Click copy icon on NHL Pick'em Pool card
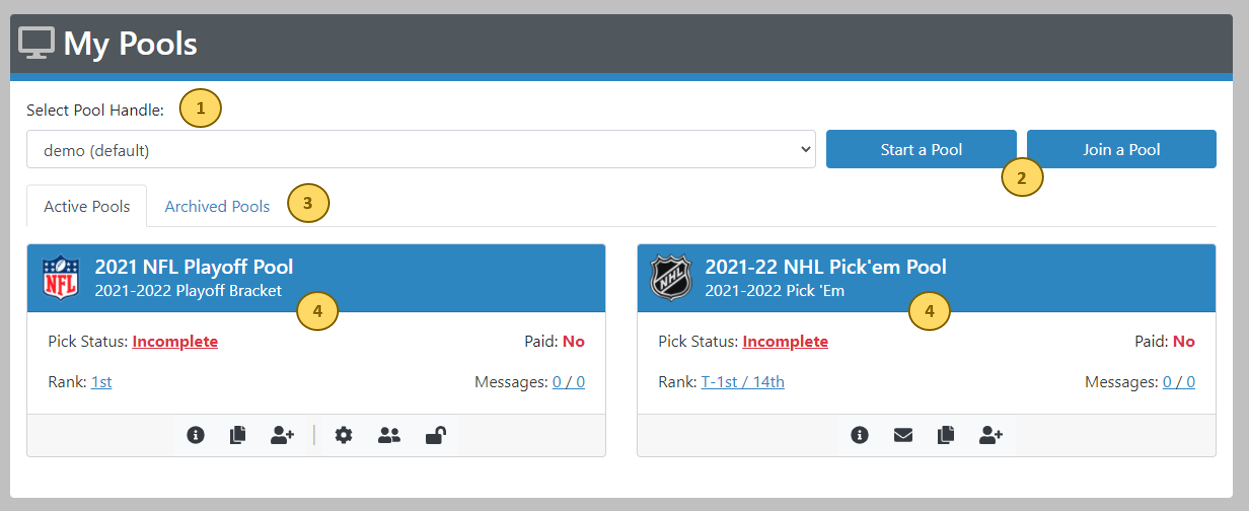1249x511 pixels. (946, 436)
